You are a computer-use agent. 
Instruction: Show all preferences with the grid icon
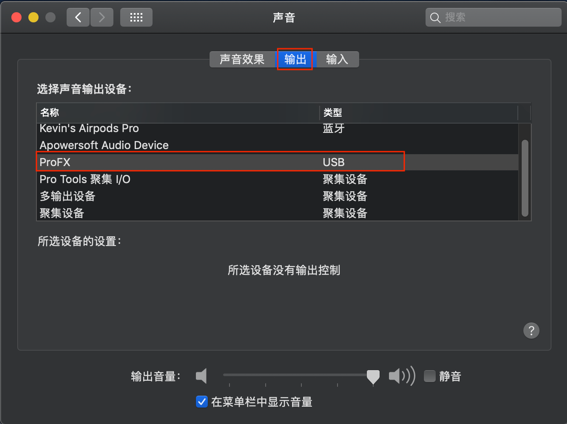pos(136,17)
